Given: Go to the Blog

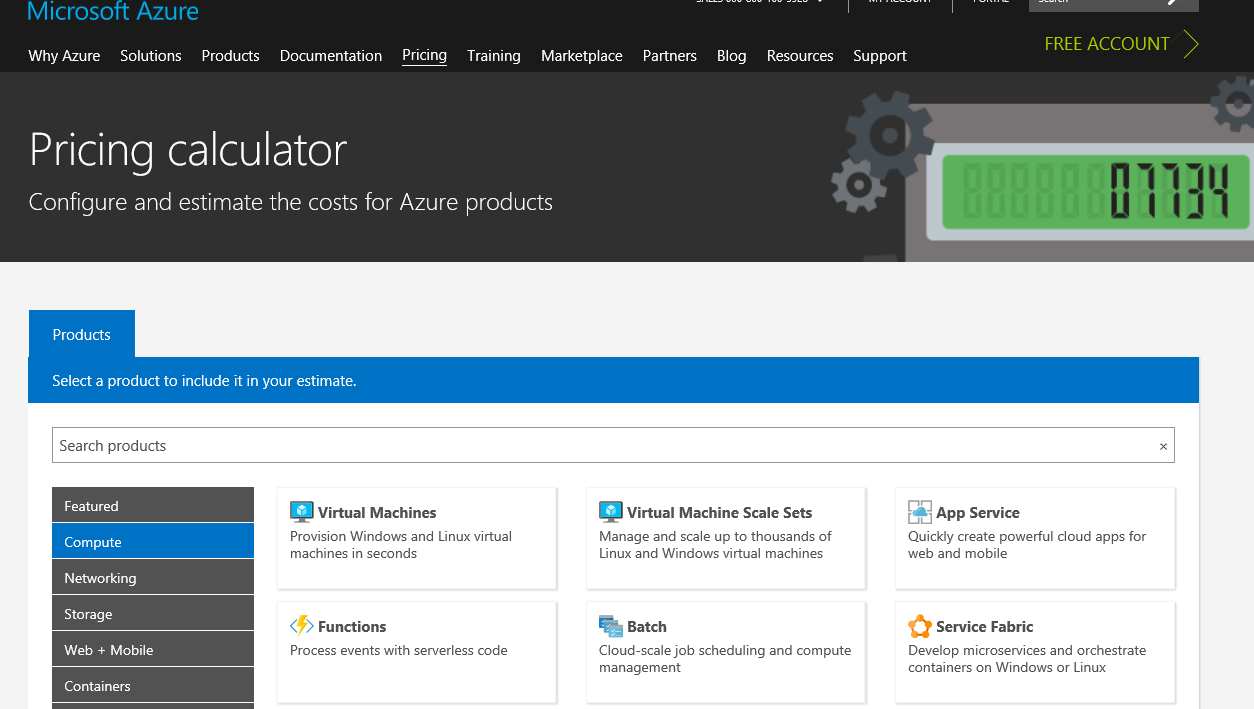Looking at the screenshot, I should tap(732, 56).
